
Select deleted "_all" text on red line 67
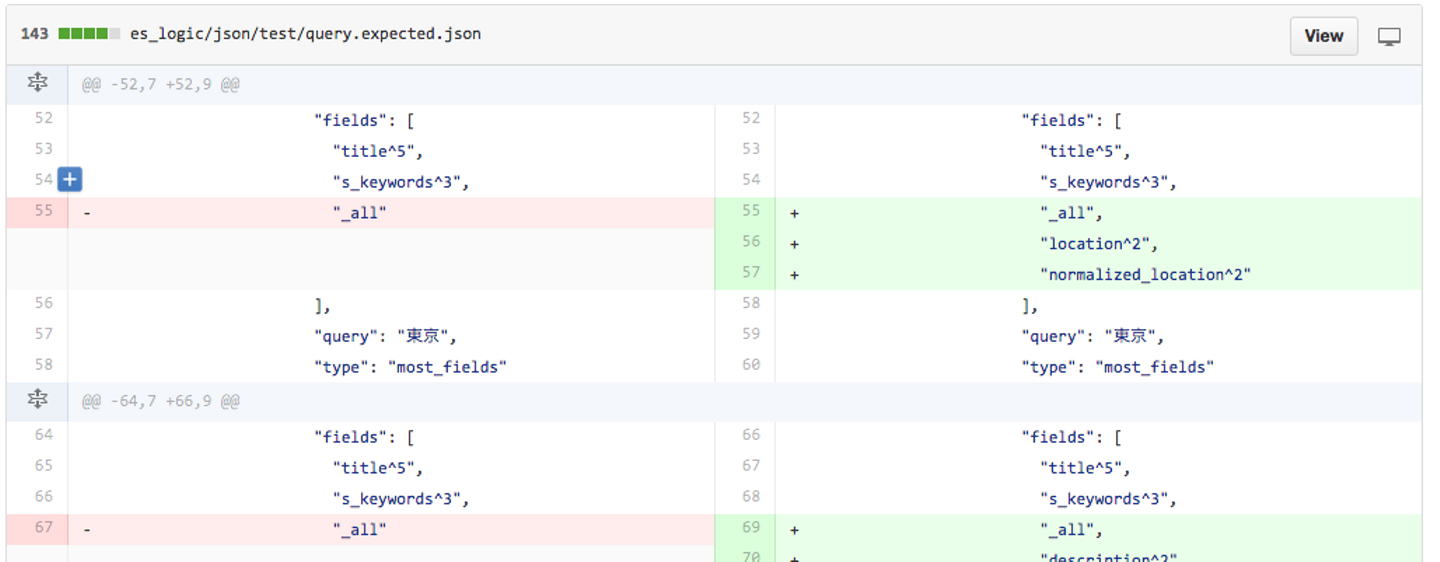point(359,530)
